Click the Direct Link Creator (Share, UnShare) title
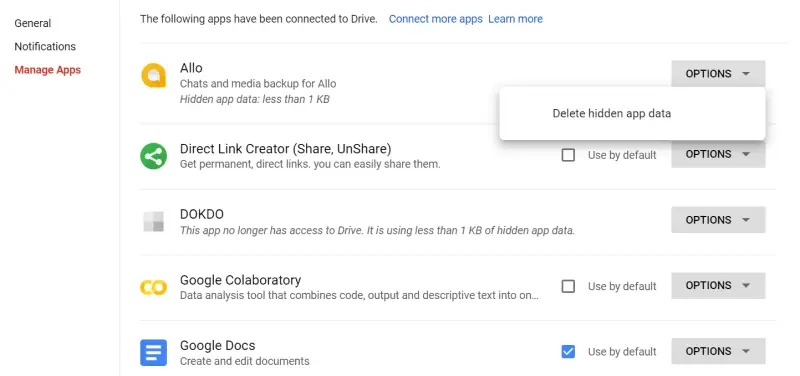This screenshot has width=800, height=376. click(286, 149)
